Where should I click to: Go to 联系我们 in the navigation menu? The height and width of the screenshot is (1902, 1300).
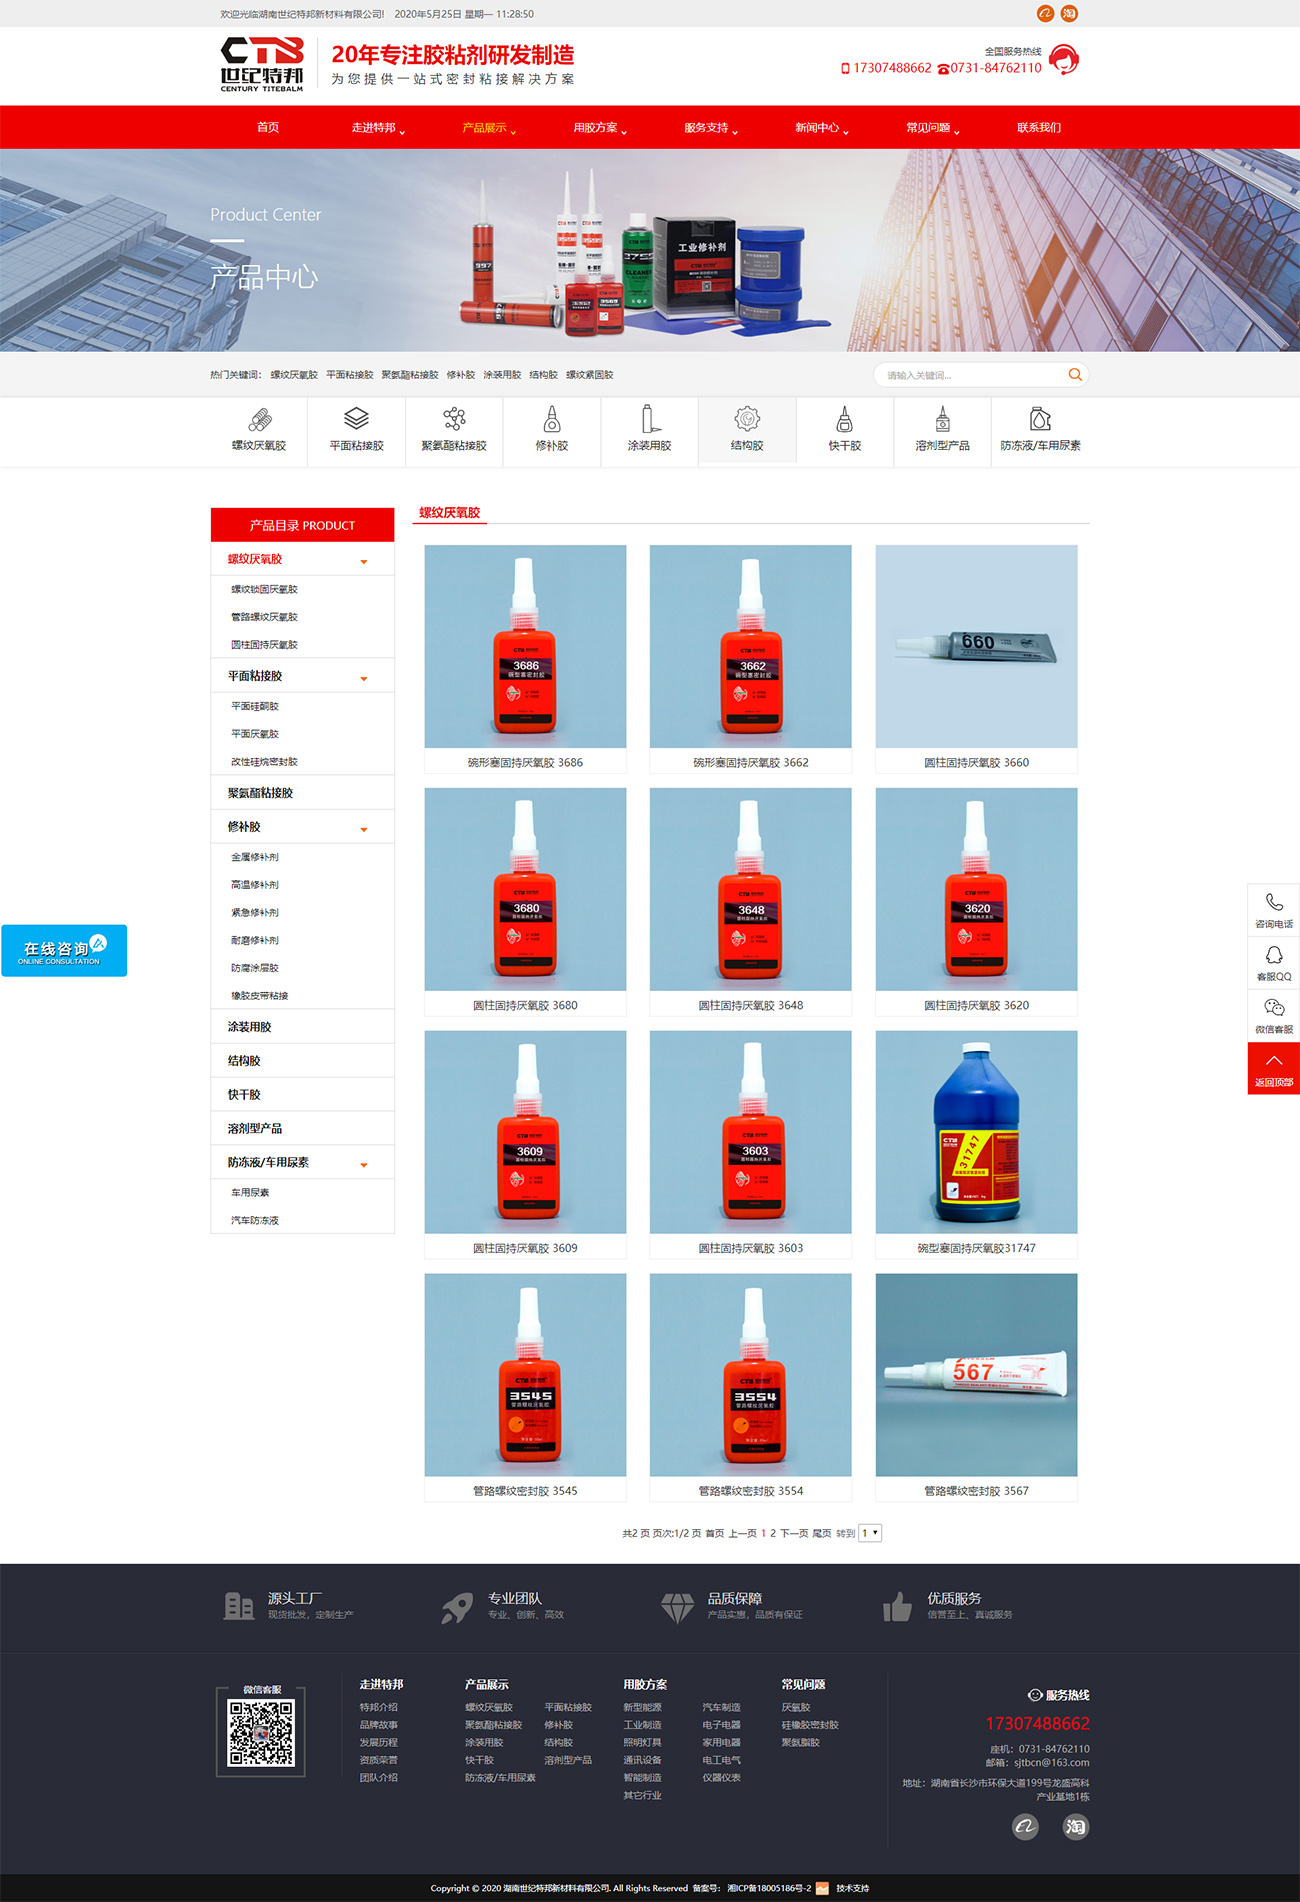(x=1038, y=128)
